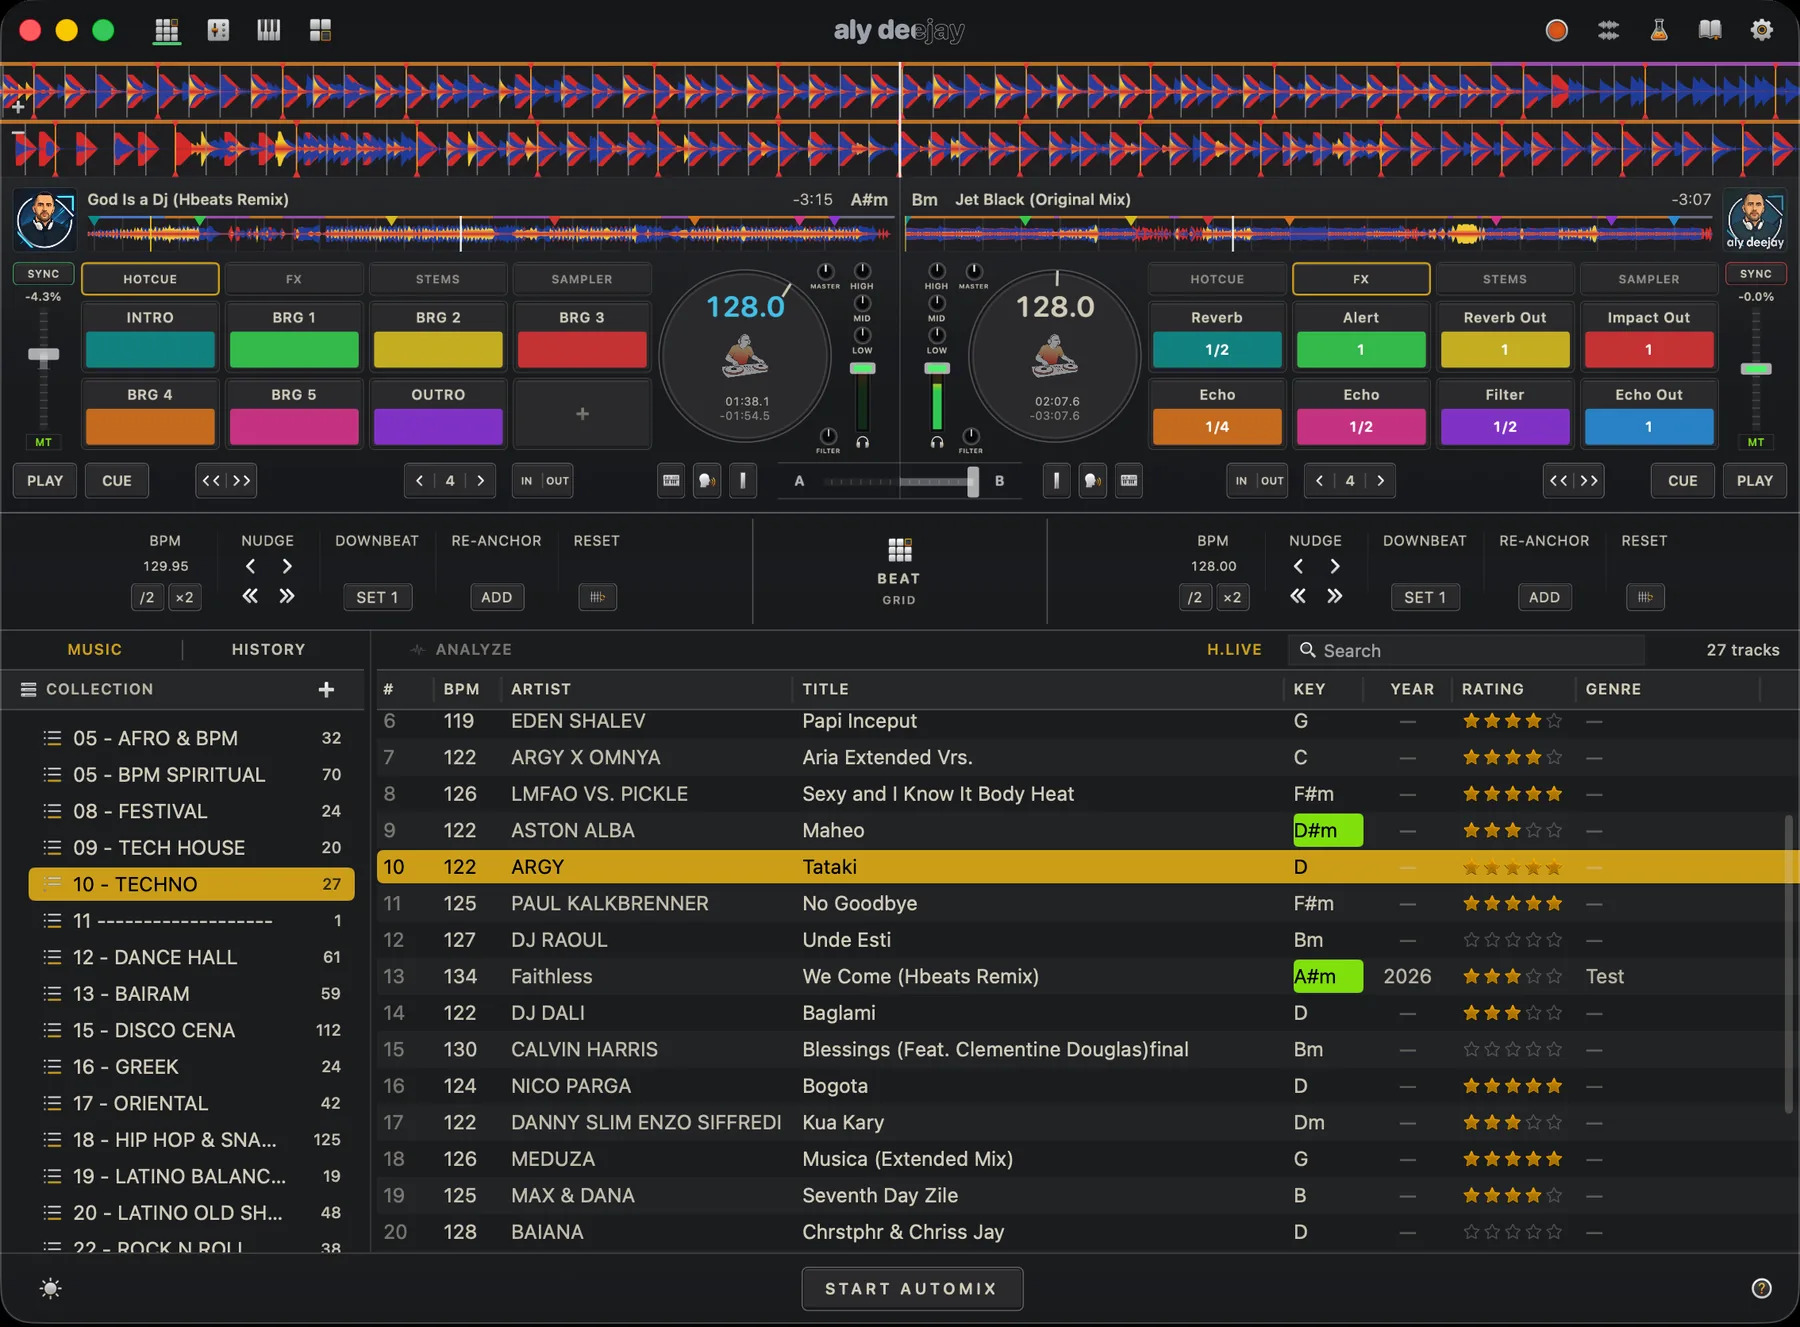Click empty hotcue plus pad on left deck
Viewport: 1800px width, 1327px height.
click(582, 414)
